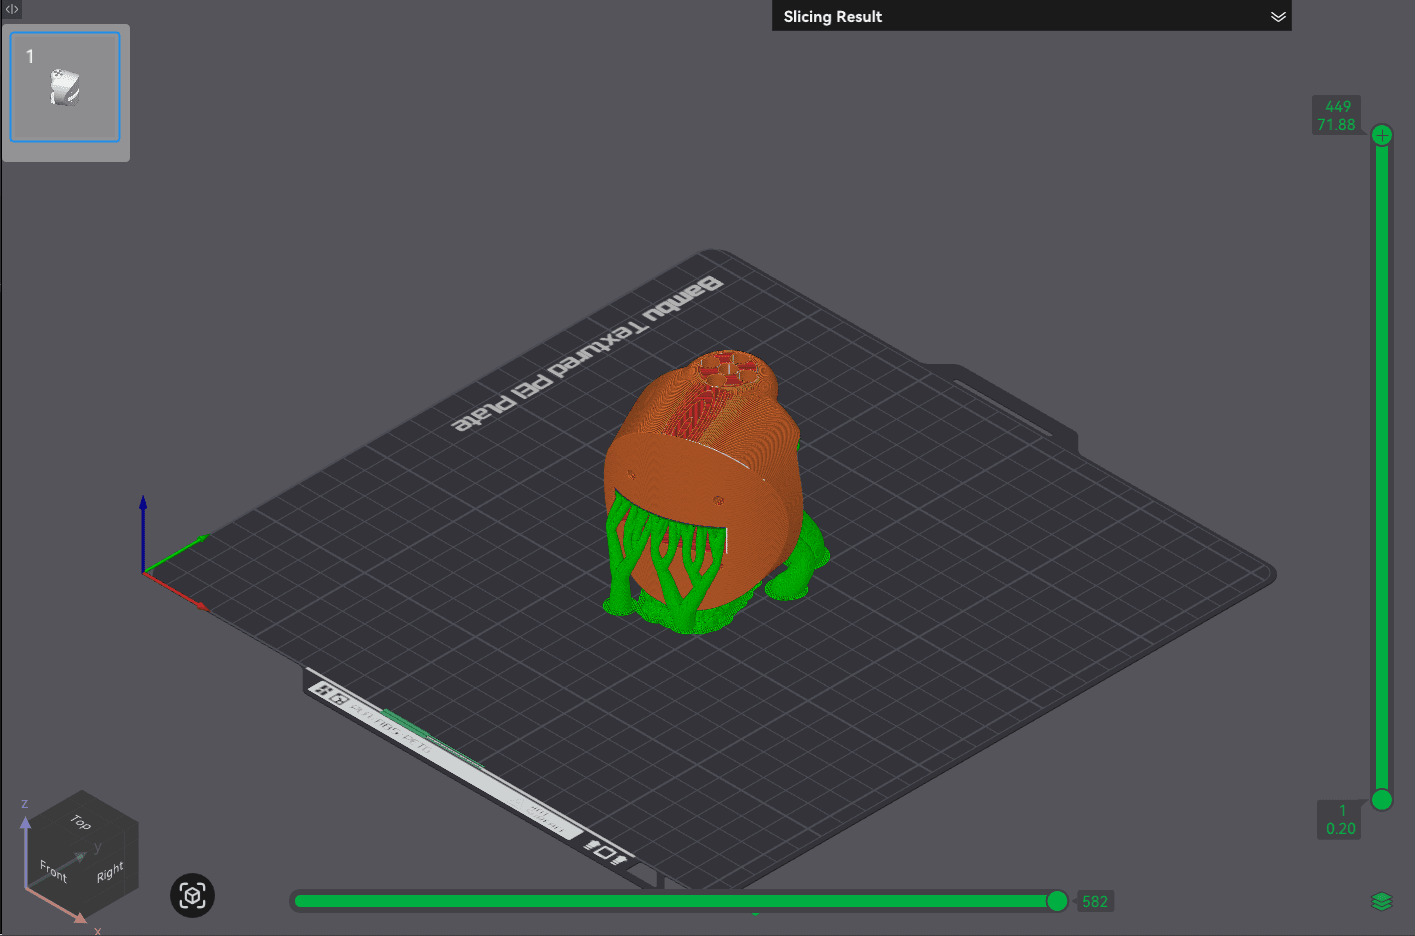Click the zoom-to-fit cube icon

tap(192, 895)
